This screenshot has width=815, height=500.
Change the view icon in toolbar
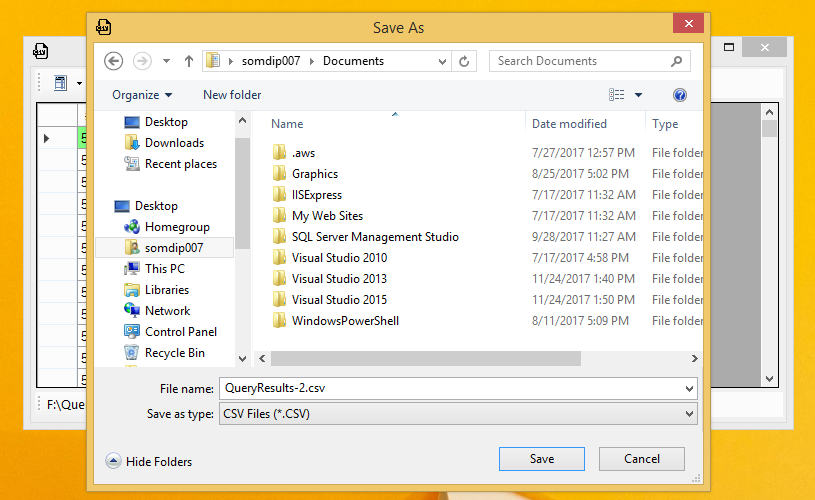[x=616, y=95]
